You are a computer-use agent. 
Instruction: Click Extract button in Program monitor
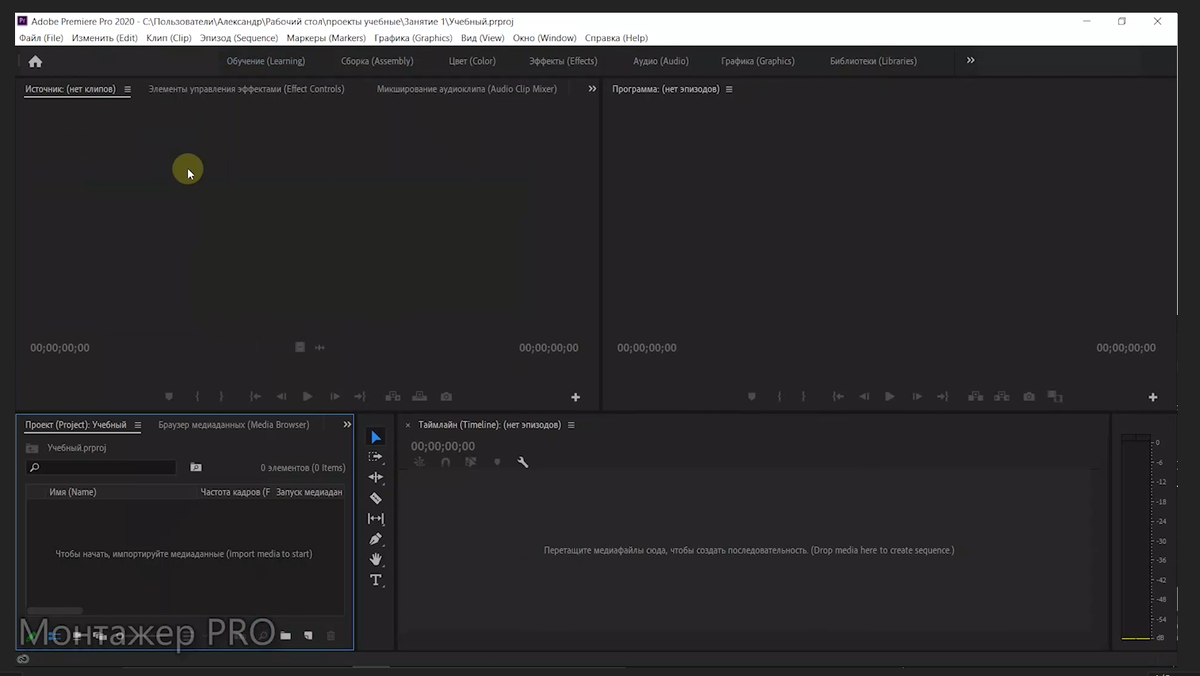tap(1001, 397)
